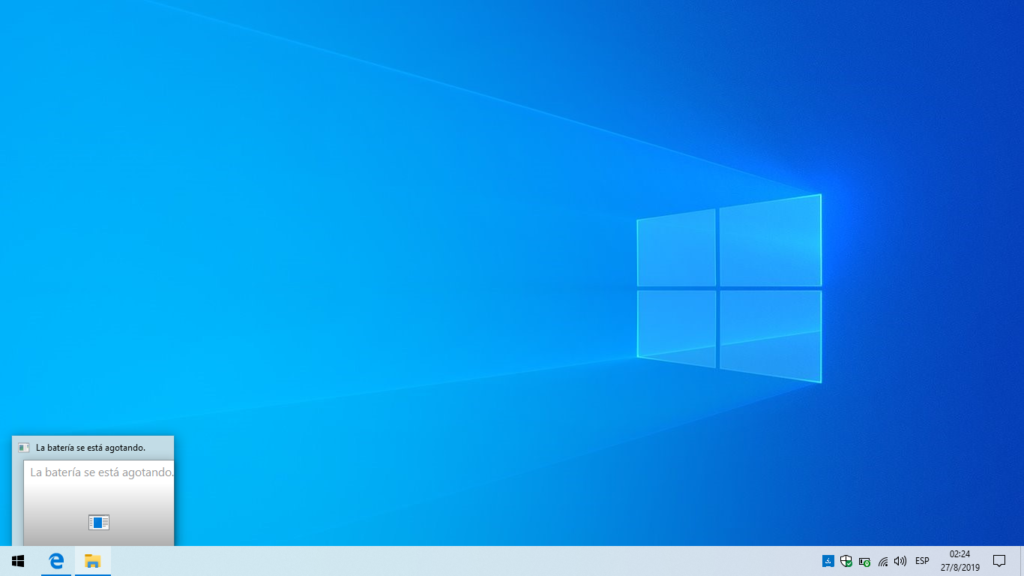1024x576 pixels.
Task: Click the Windows logo on the desktop wallpaper
Action: point(728,288)
